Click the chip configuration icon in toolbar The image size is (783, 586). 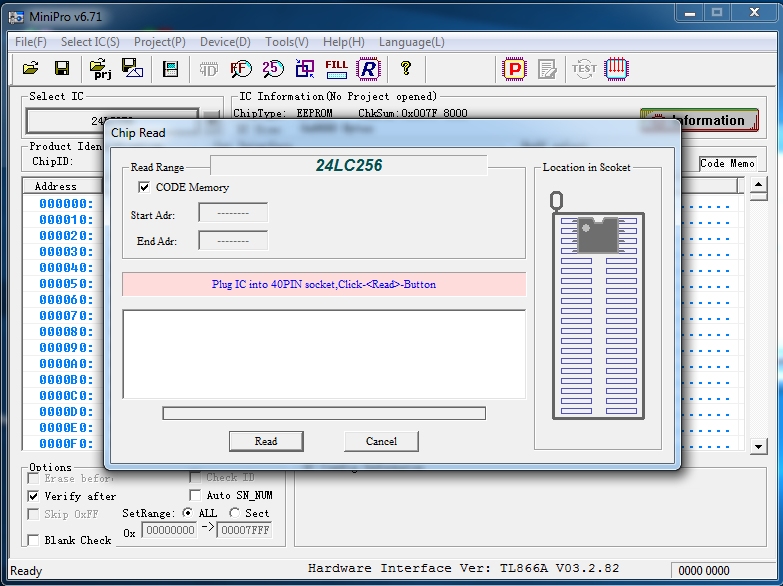170,68
